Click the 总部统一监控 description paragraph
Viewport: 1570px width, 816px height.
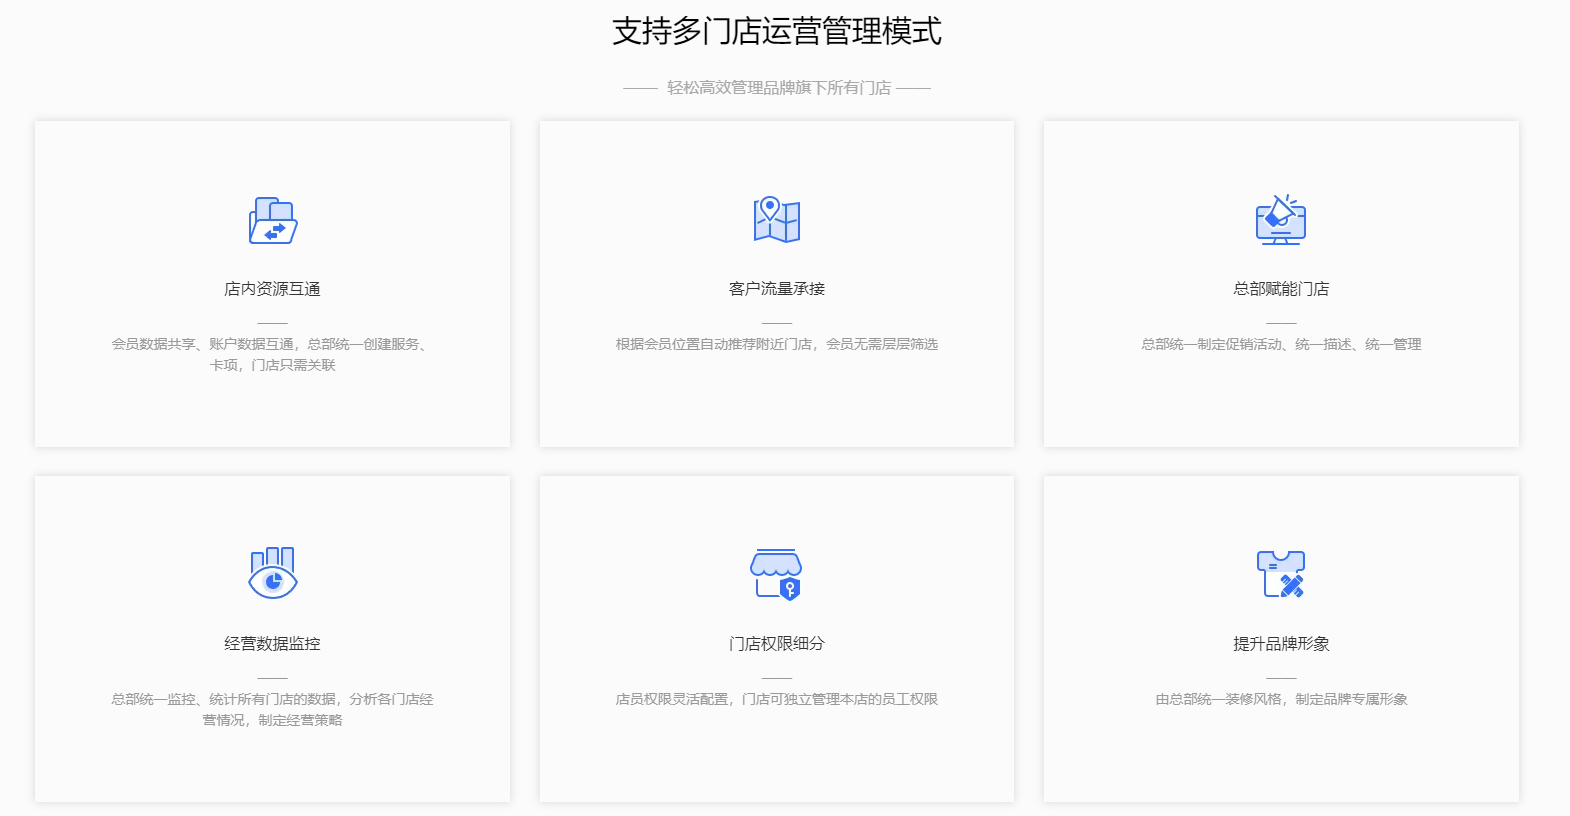pos(272,710)
